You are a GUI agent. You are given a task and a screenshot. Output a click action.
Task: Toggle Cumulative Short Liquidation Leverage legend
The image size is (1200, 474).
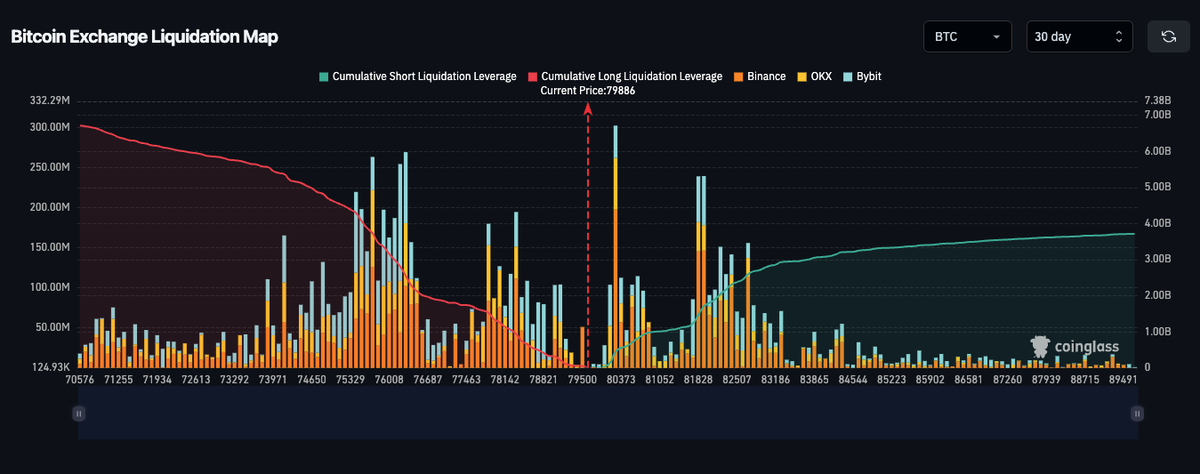[x=417, y=76]
